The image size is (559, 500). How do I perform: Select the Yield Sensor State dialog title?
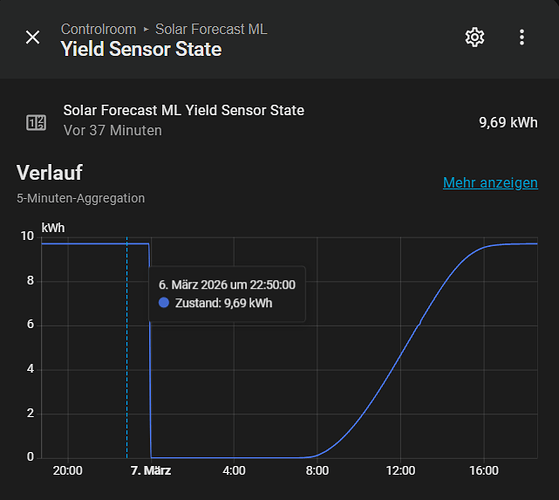tap(141, 49)
